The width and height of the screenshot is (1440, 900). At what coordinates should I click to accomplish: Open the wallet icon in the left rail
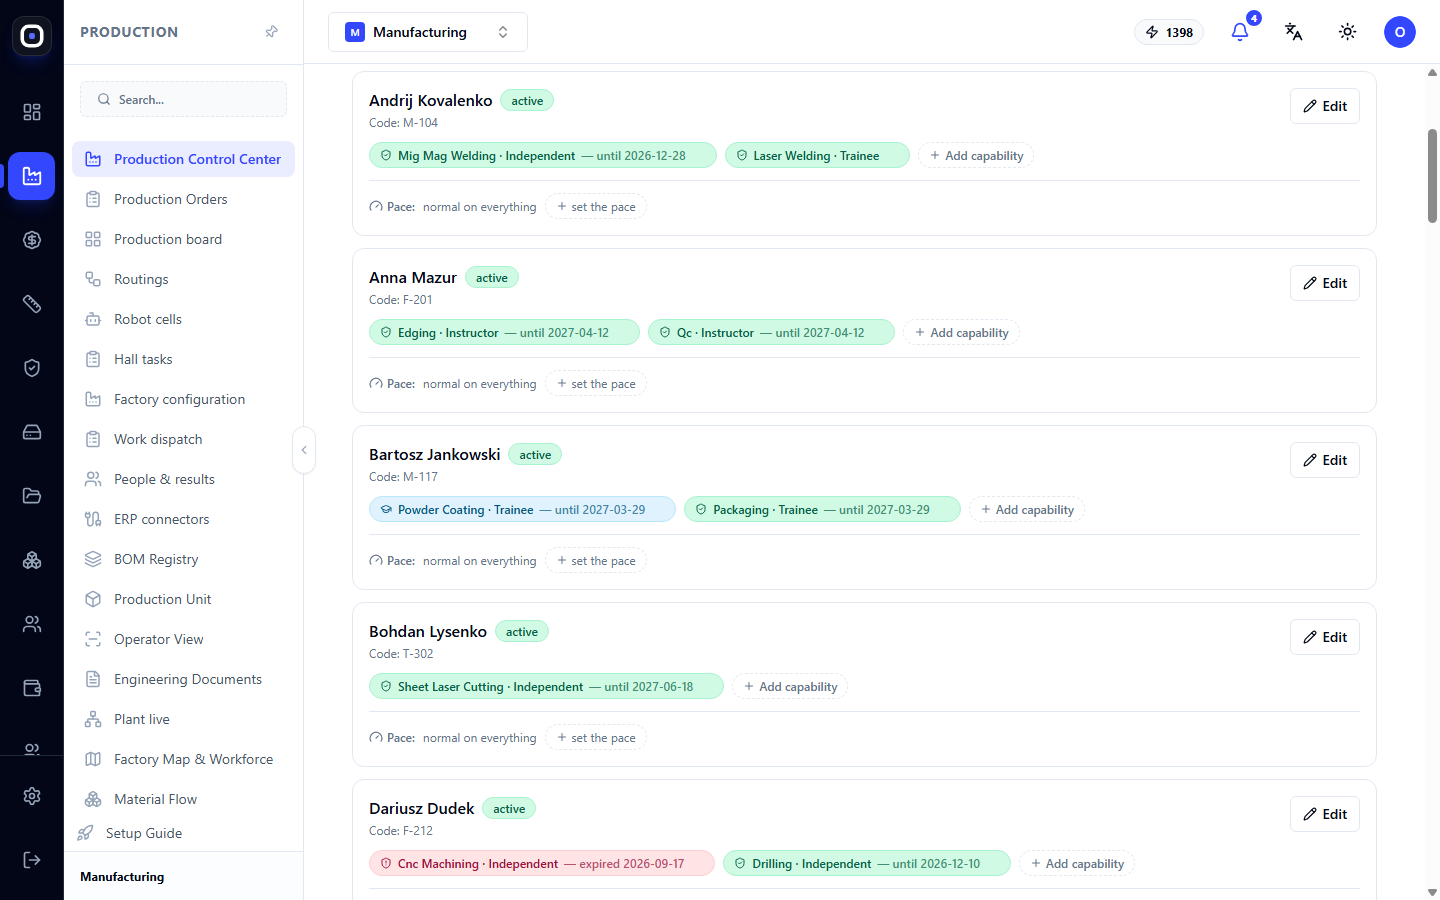coord(32,688)
